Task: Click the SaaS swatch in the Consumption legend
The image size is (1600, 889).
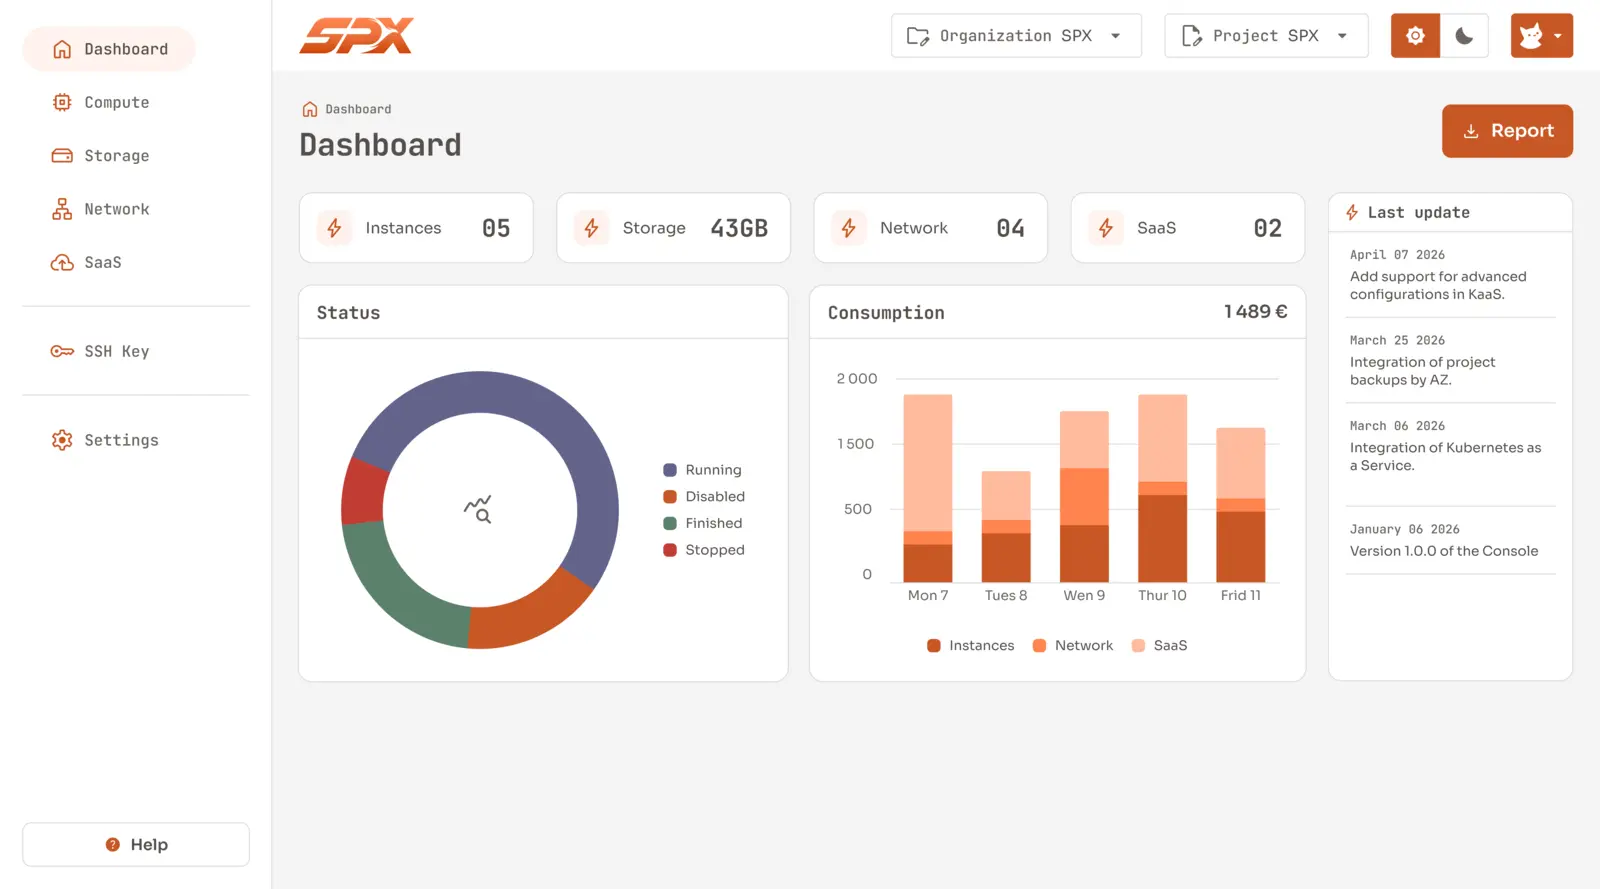Action: click(1138, 646)
